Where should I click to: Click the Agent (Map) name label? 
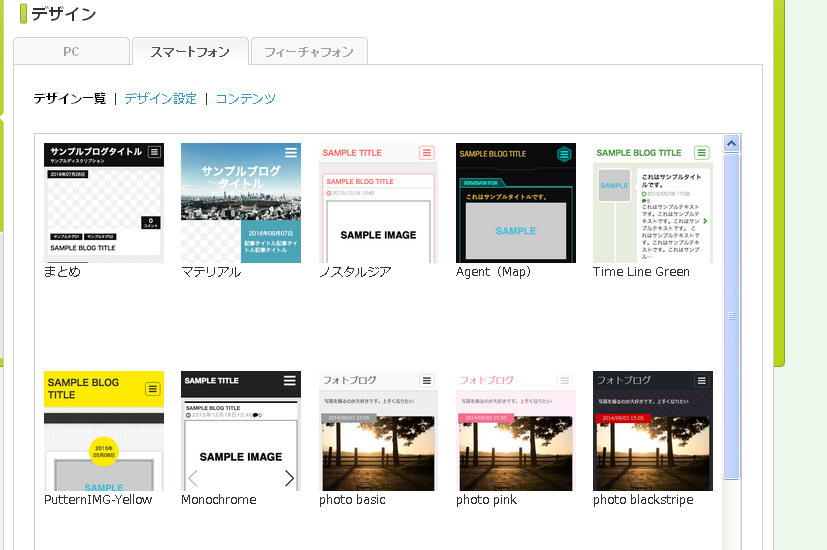click(x=494, y=272)
